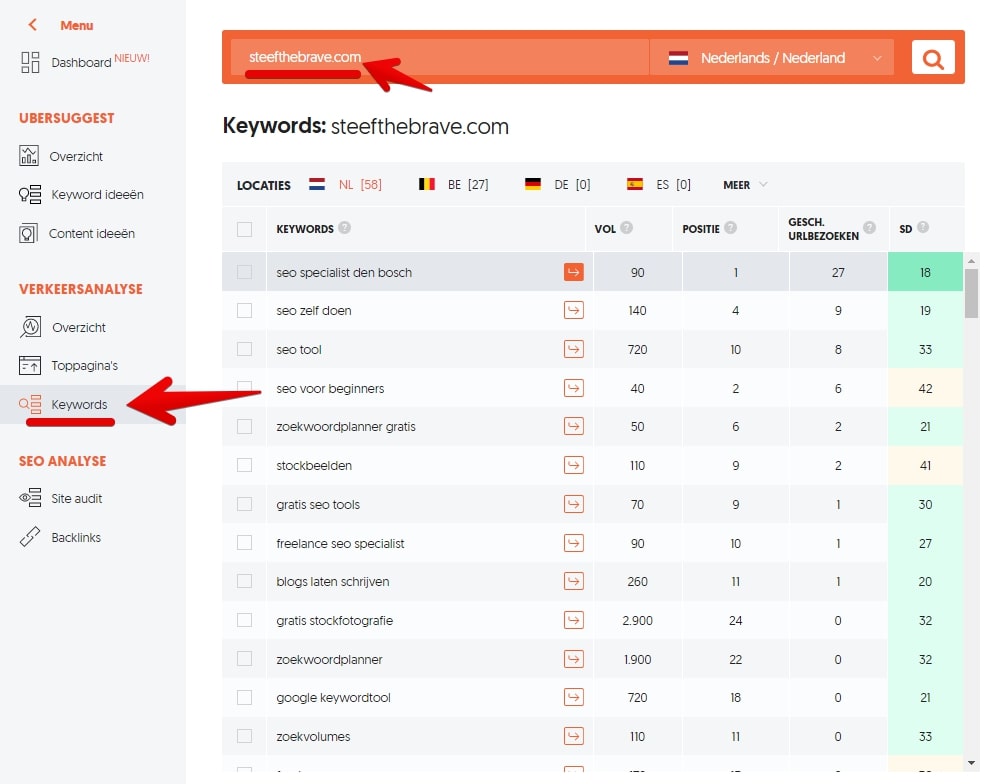This screenshot has width=997, height=784.
Task: Open arrow icon for gratis stockfotografie
Action: [574, 620]
